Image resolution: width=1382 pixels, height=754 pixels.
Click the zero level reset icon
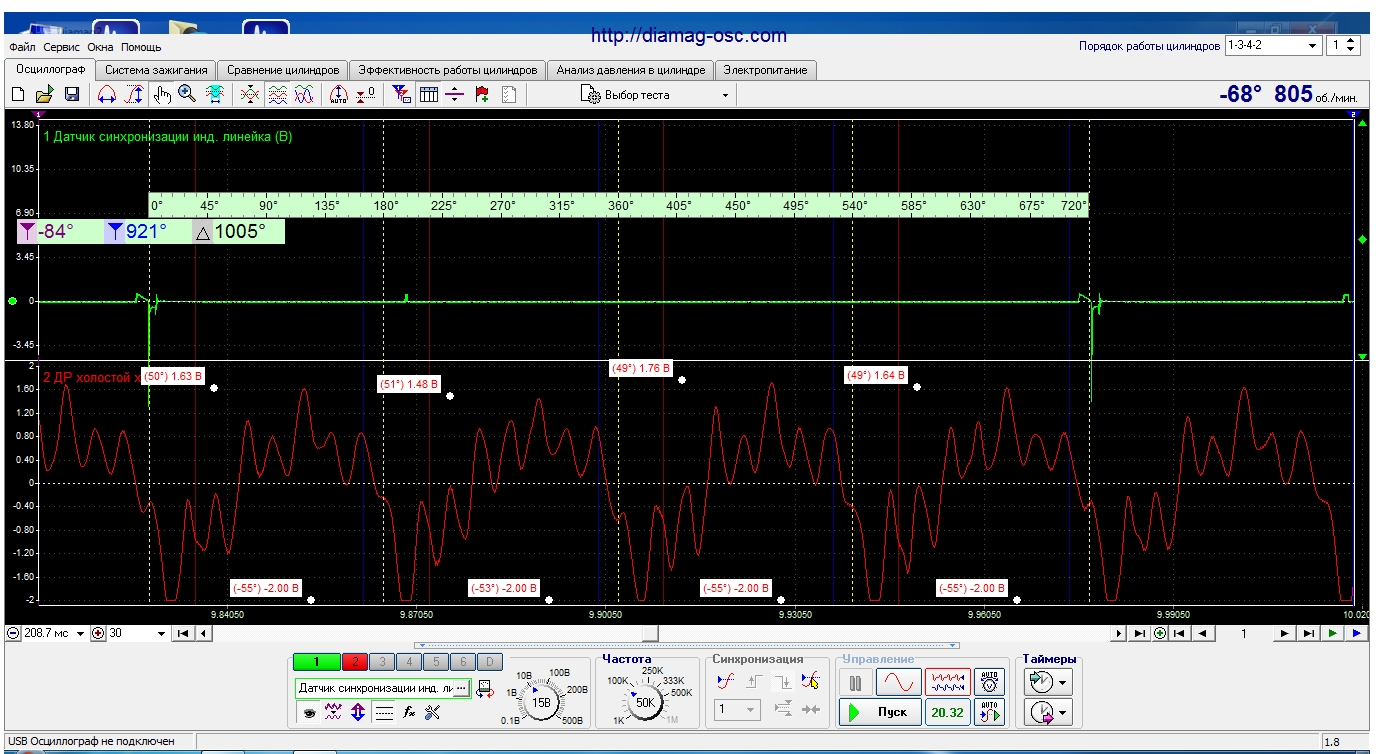[366, 94]
